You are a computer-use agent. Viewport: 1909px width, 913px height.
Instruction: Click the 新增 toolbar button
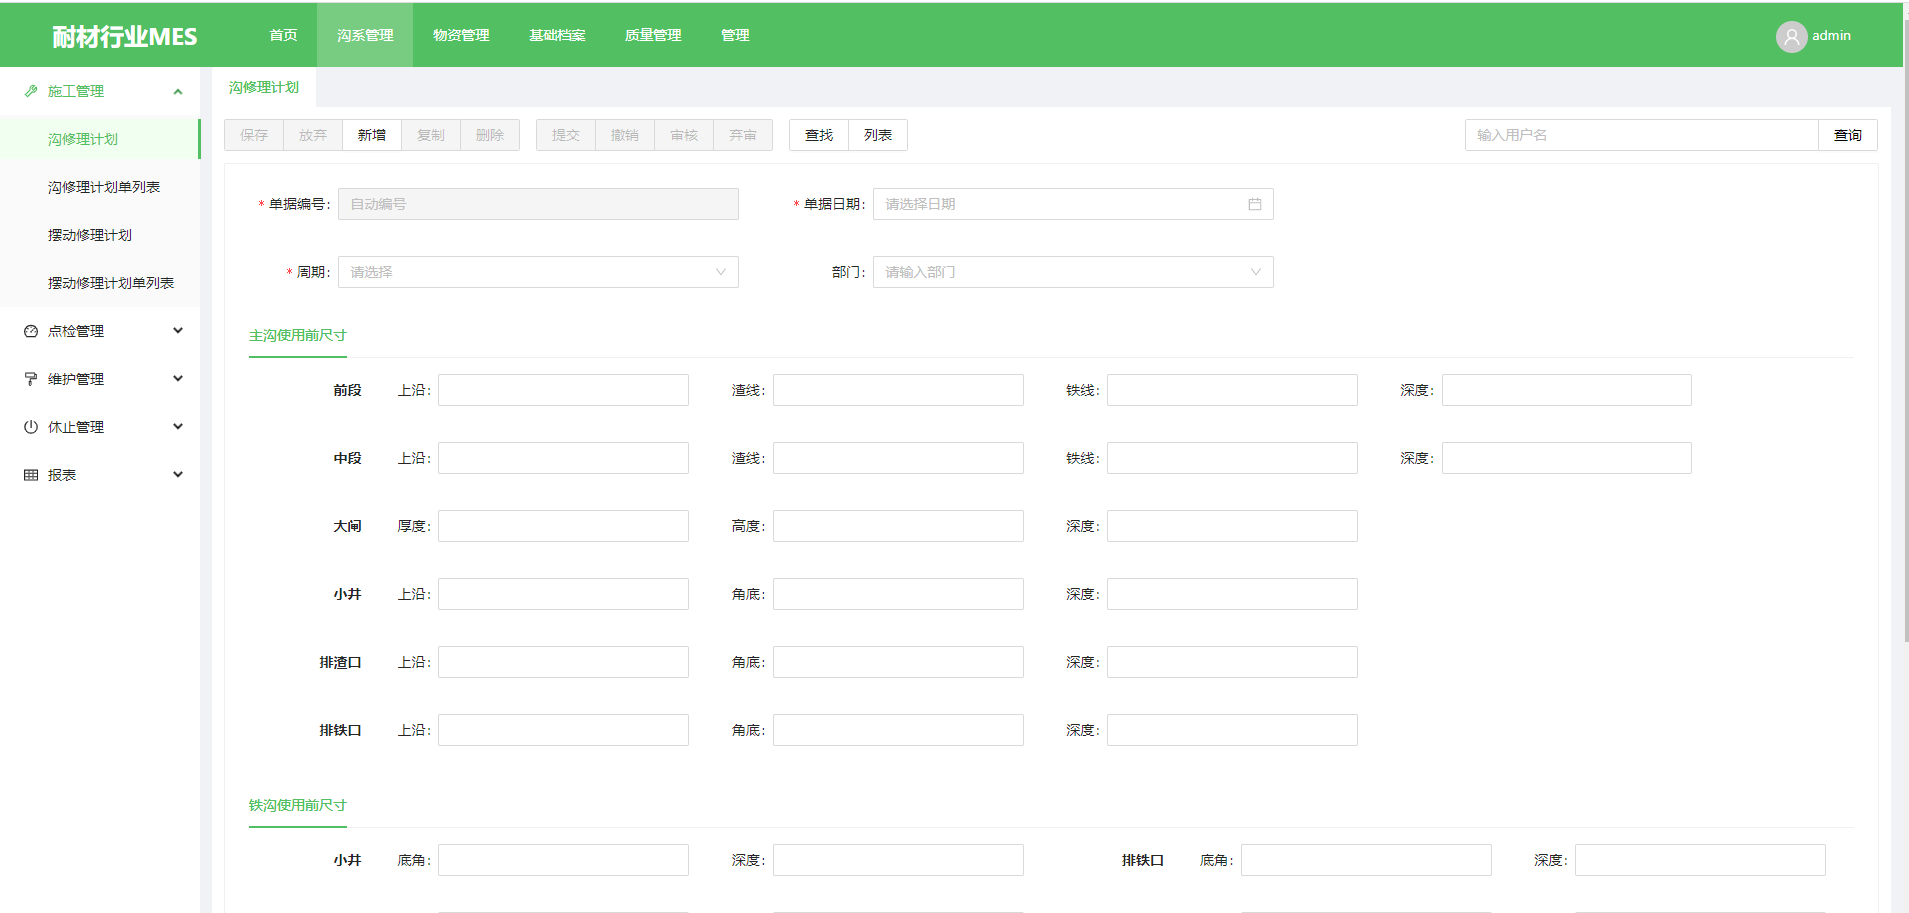pos(372,135)
